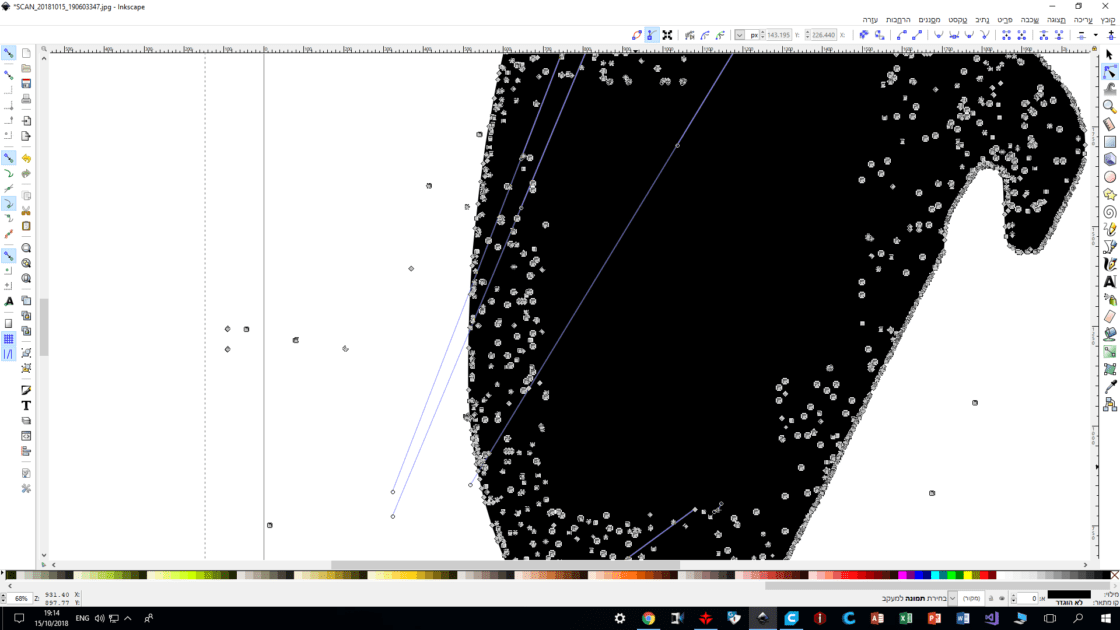Select the Tweak objects tool
Image resolution: width=1120 pixels, height=630 pixels.
click(x=1109, y=89)
